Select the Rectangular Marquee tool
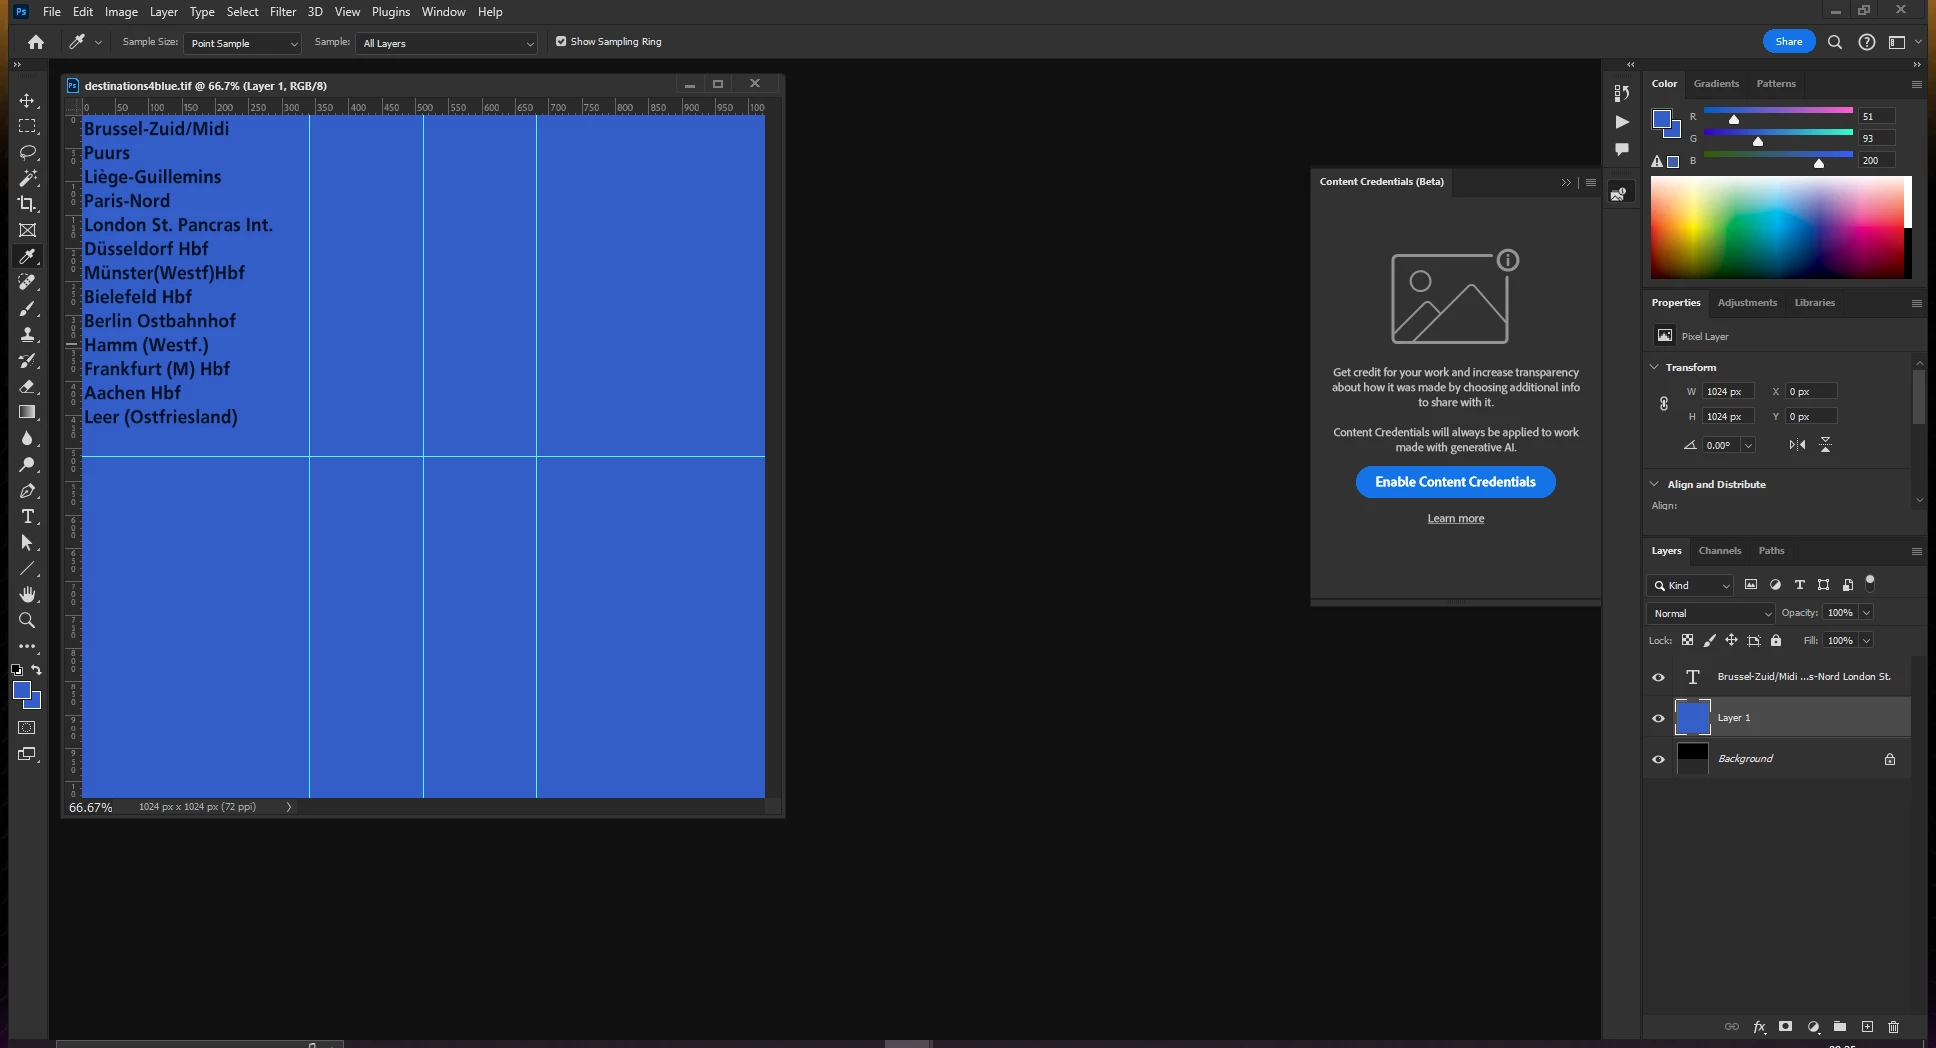The height and width of the screenshot is (1048, 1936). click(x=27, y=126)
